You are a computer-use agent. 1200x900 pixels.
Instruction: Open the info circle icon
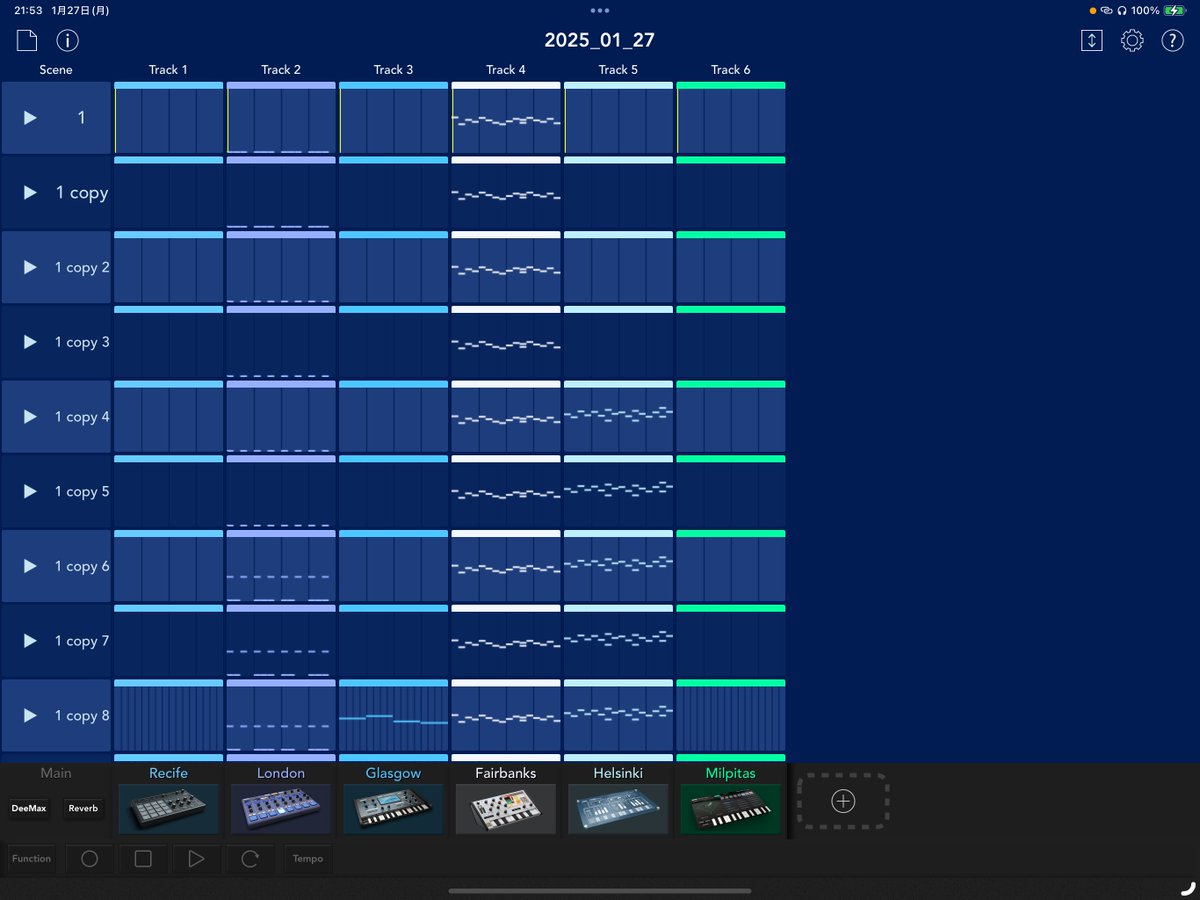pyautogui.click(x=67, y=41)
